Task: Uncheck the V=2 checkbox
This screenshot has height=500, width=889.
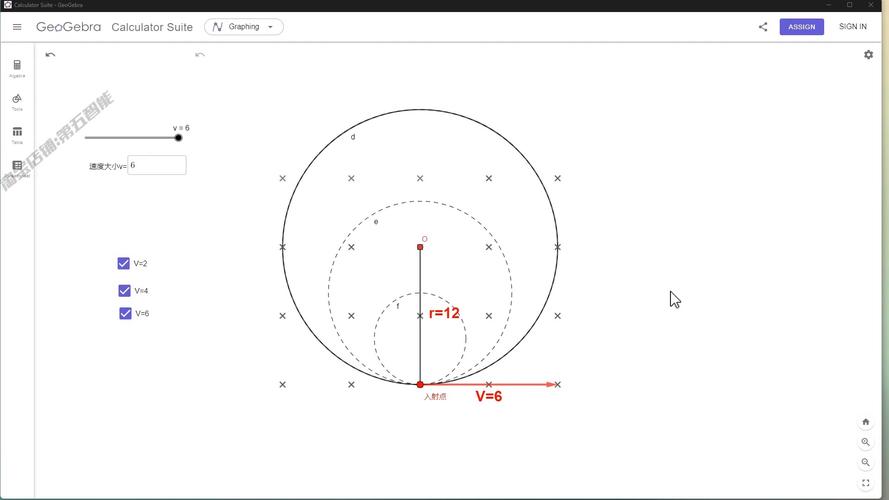Action: pos(124,264)
